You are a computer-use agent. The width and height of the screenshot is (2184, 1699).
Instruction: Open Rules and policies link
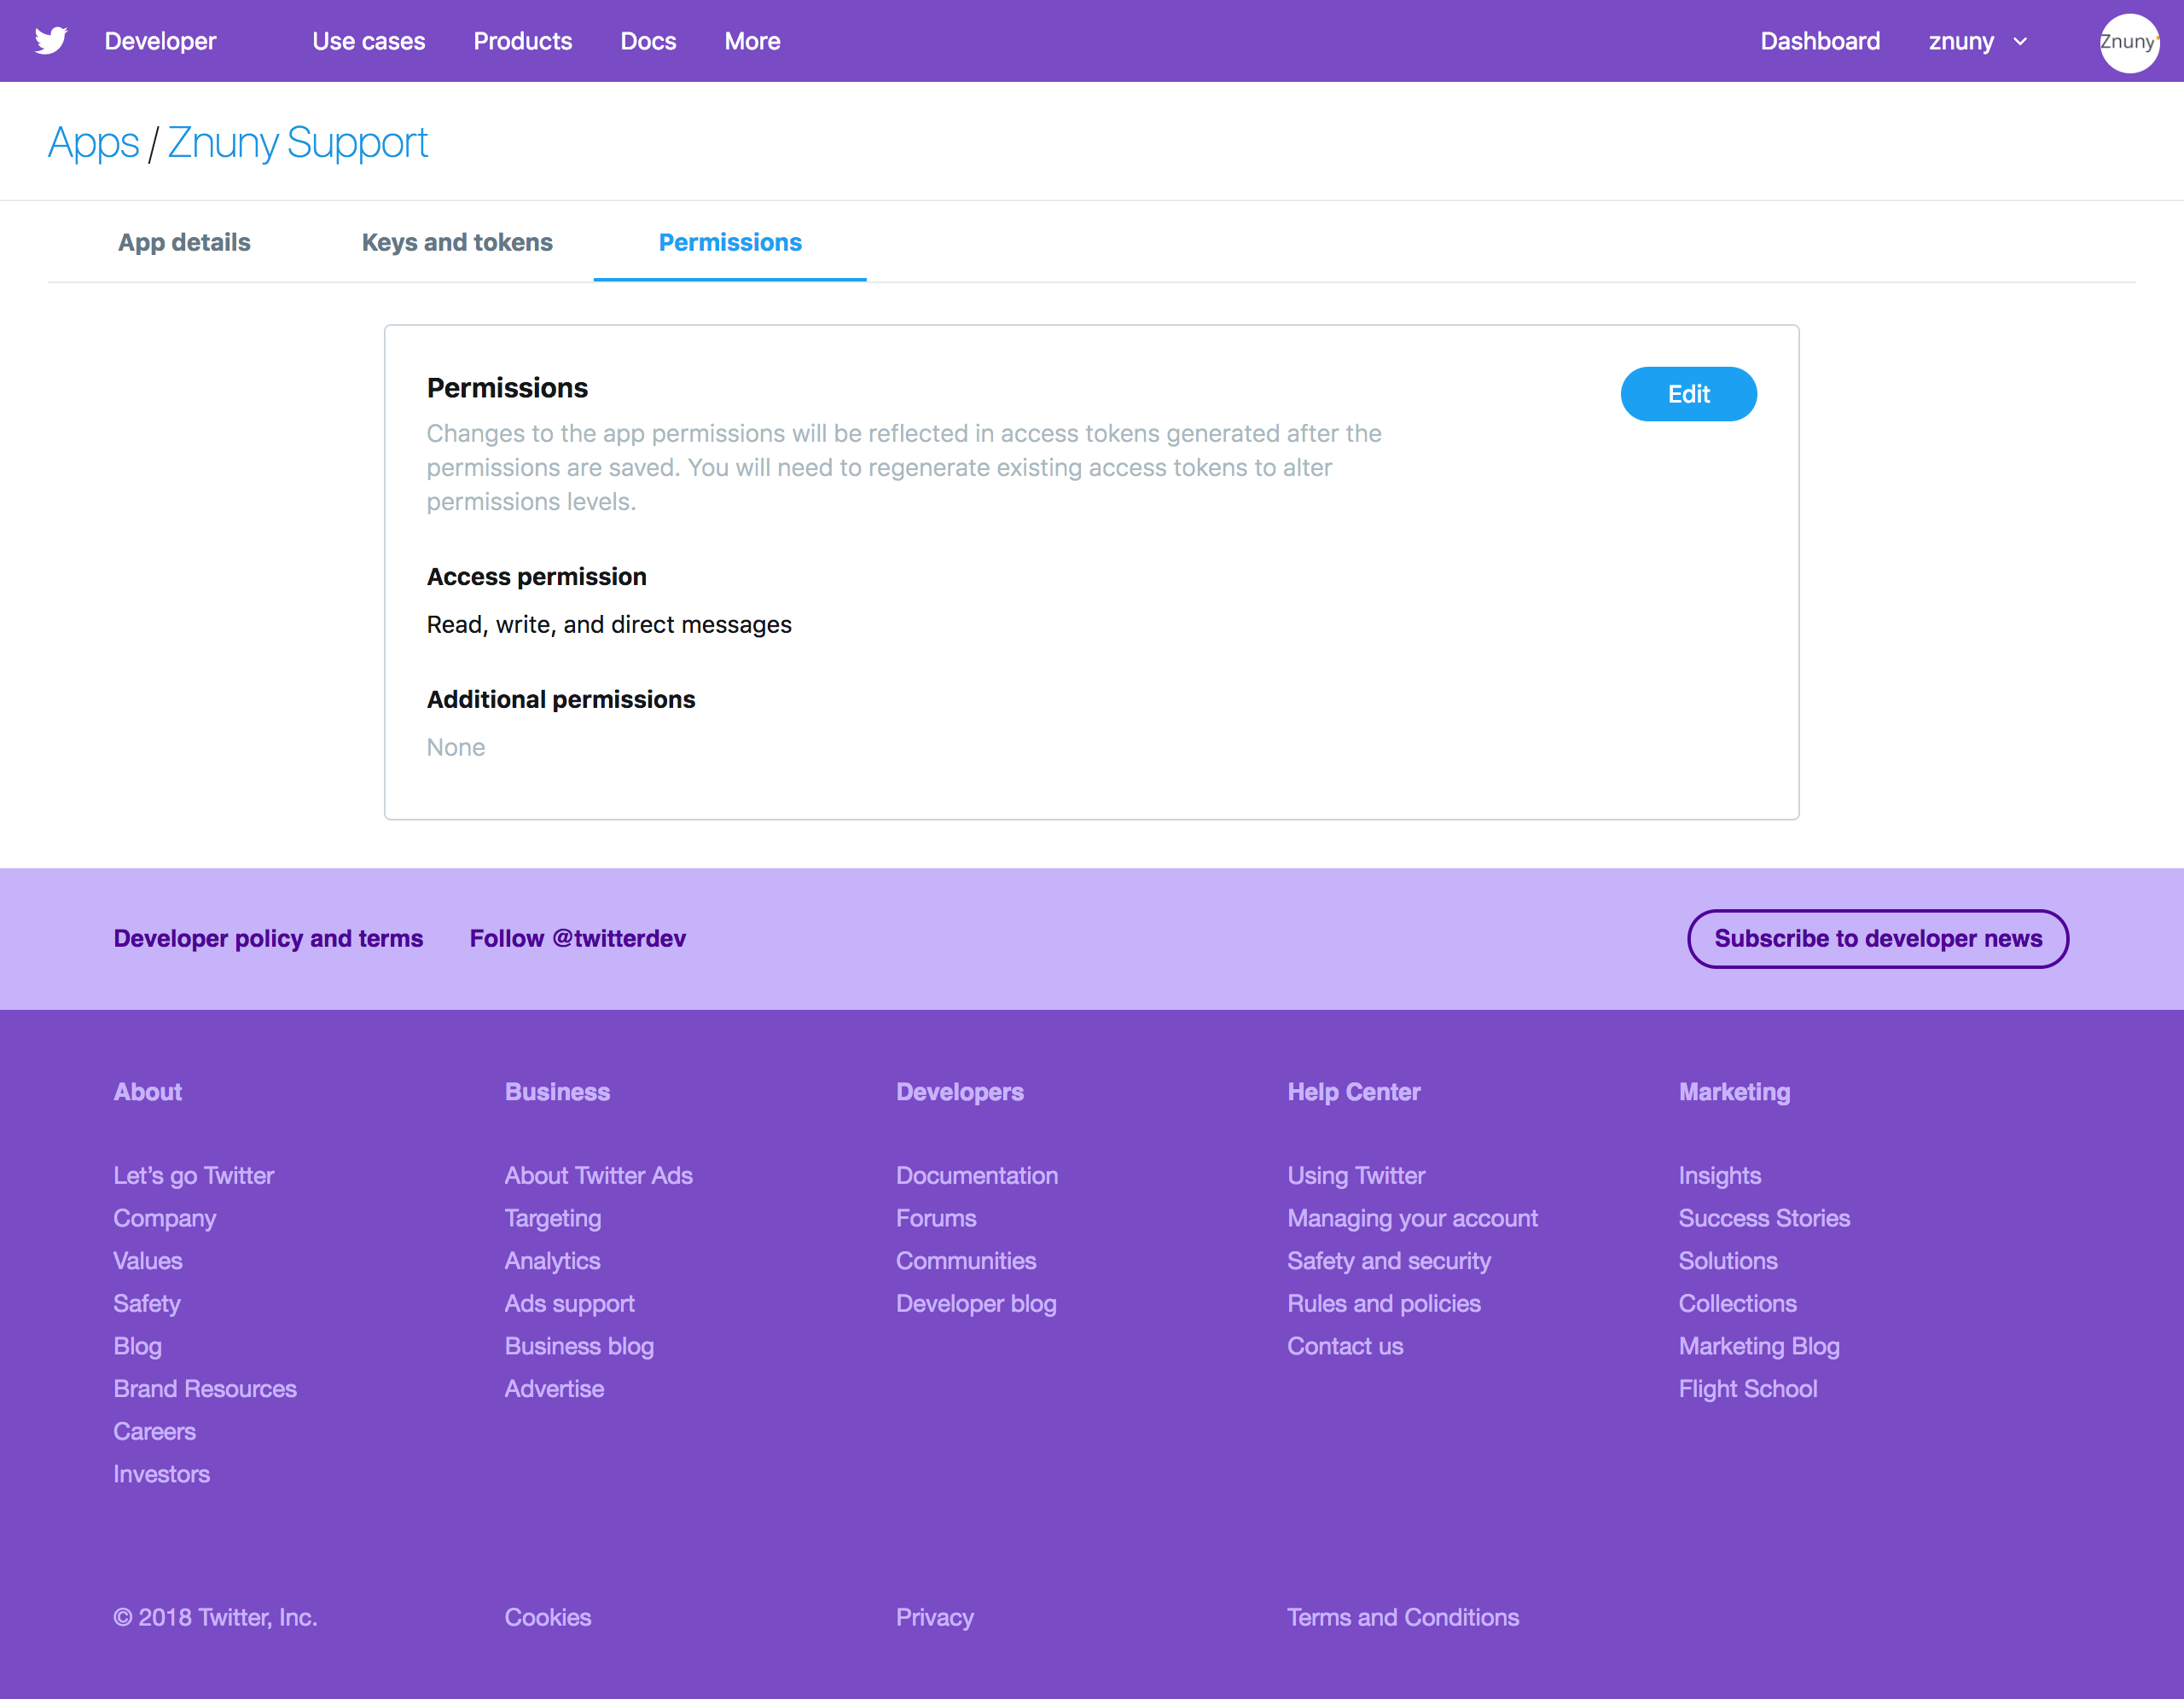(x=1384, y=1303)
